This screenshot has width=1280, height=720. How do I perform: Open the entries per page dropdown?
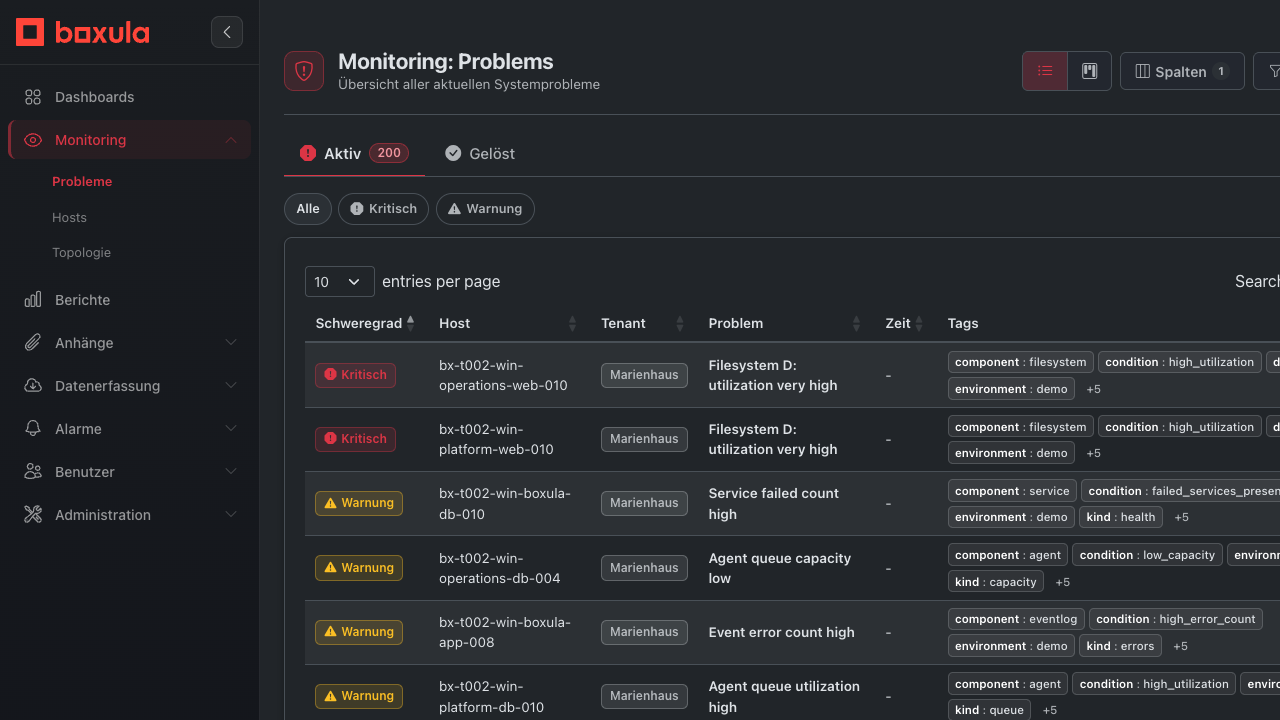340,282
